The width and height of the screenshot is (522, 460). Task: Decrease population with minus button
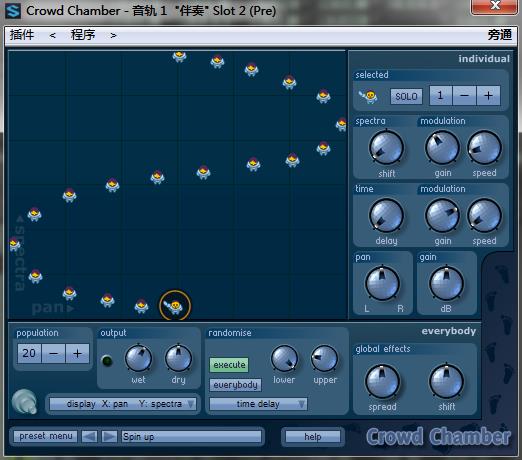click(x=54, y=353)
